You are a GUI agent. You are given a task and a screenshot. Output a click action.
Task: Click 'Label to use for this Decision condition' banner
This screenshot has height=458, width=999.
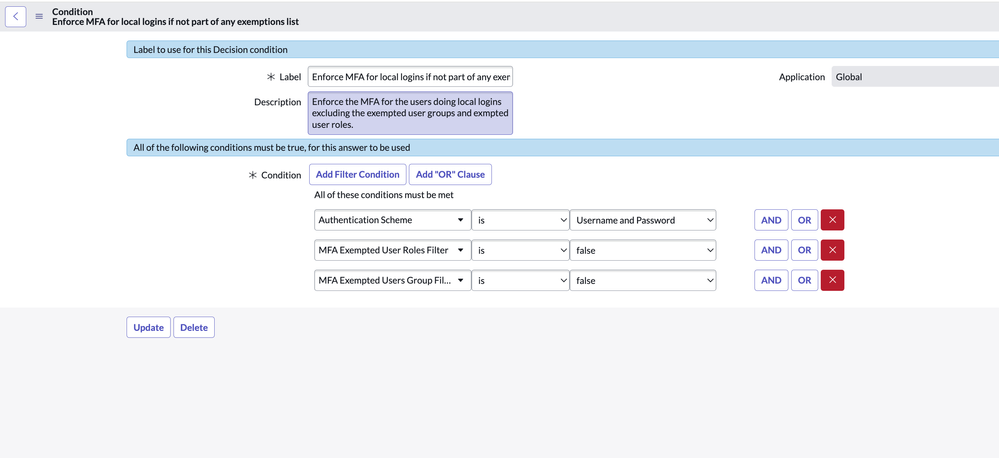[563, 49]
